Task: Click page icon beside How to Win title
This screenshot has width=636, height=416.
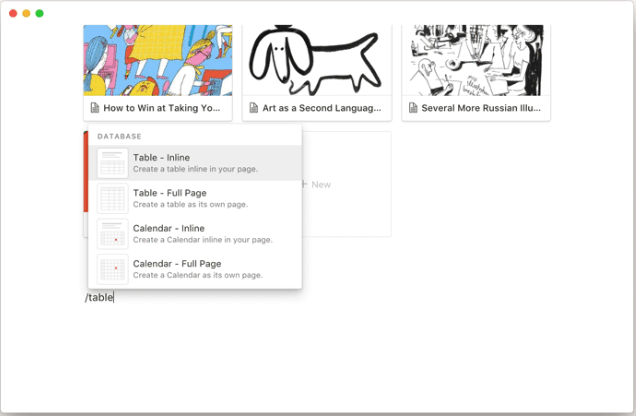Action: 95,108
